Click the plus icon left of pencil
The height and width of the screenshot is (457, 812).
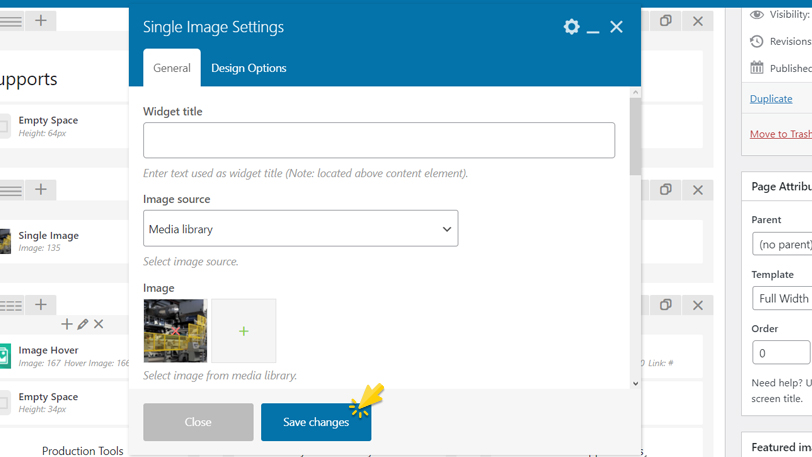(x=67, y=324)
